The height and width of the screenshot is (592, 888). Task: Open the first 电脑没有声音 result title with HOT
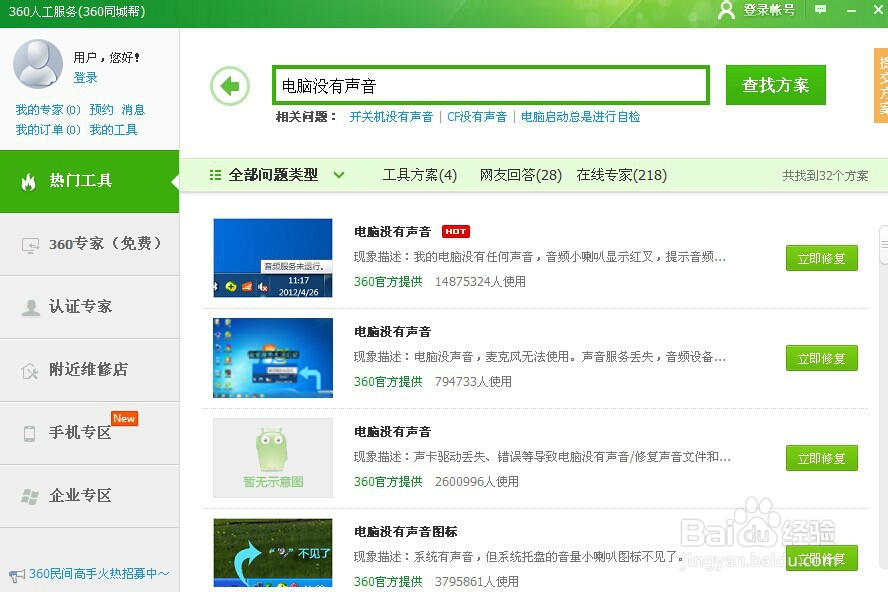pos(392,232)
